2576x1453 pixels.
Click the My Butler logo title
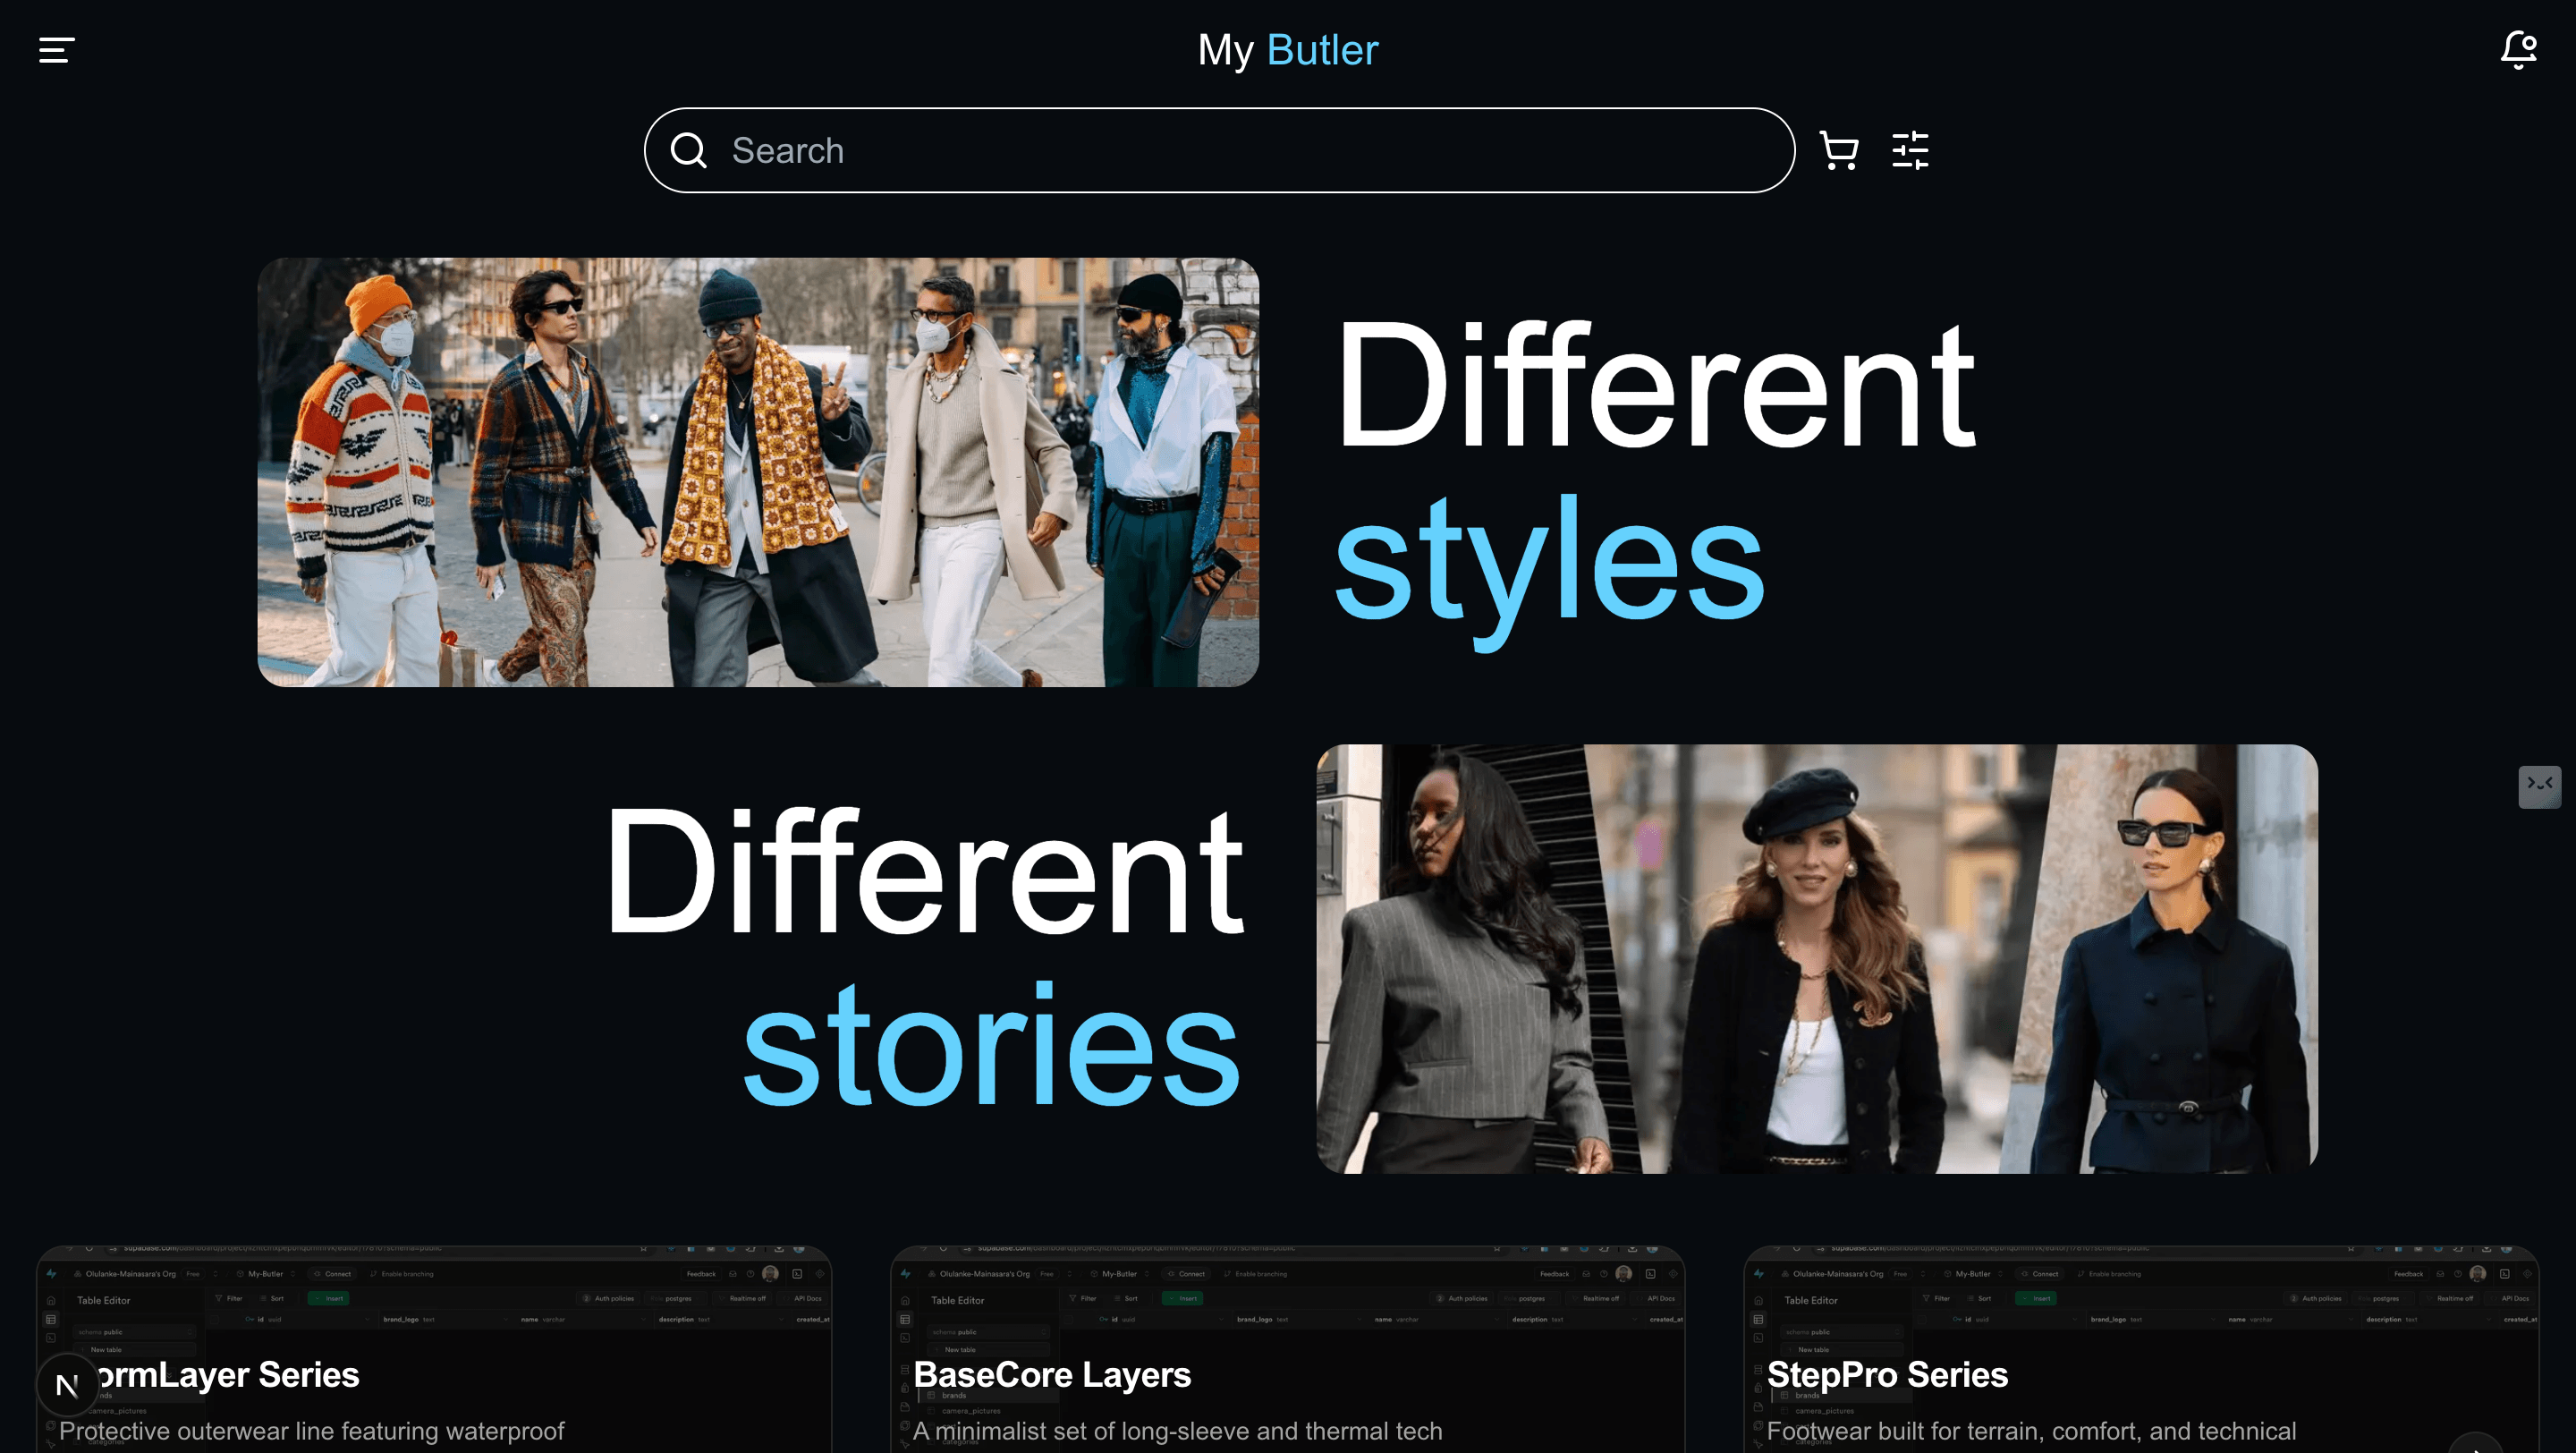(1288, 50)
